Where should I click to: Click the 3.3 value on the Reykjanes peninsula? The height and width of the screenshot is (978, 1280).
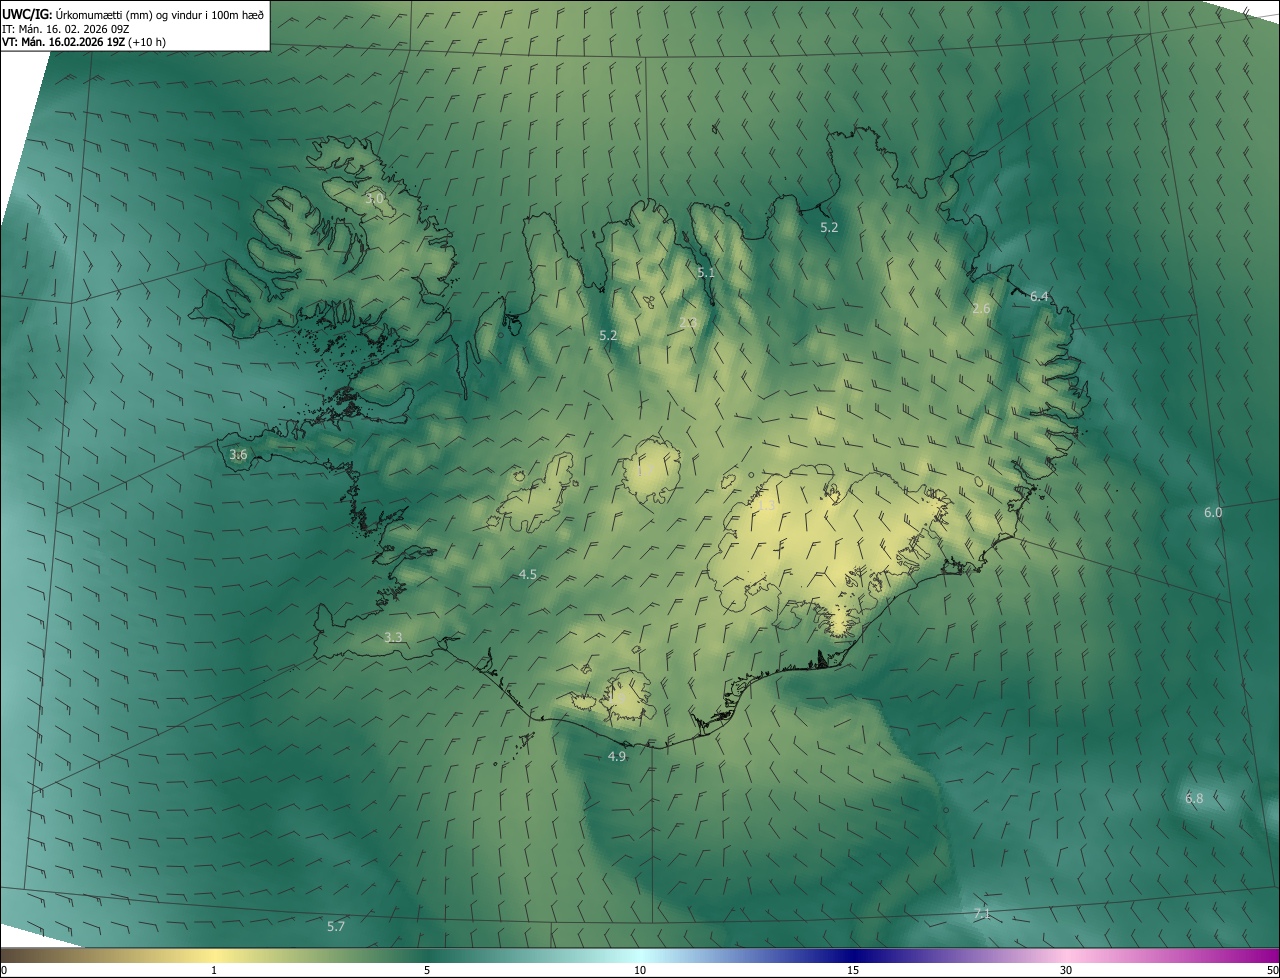[x=393, y=637]
